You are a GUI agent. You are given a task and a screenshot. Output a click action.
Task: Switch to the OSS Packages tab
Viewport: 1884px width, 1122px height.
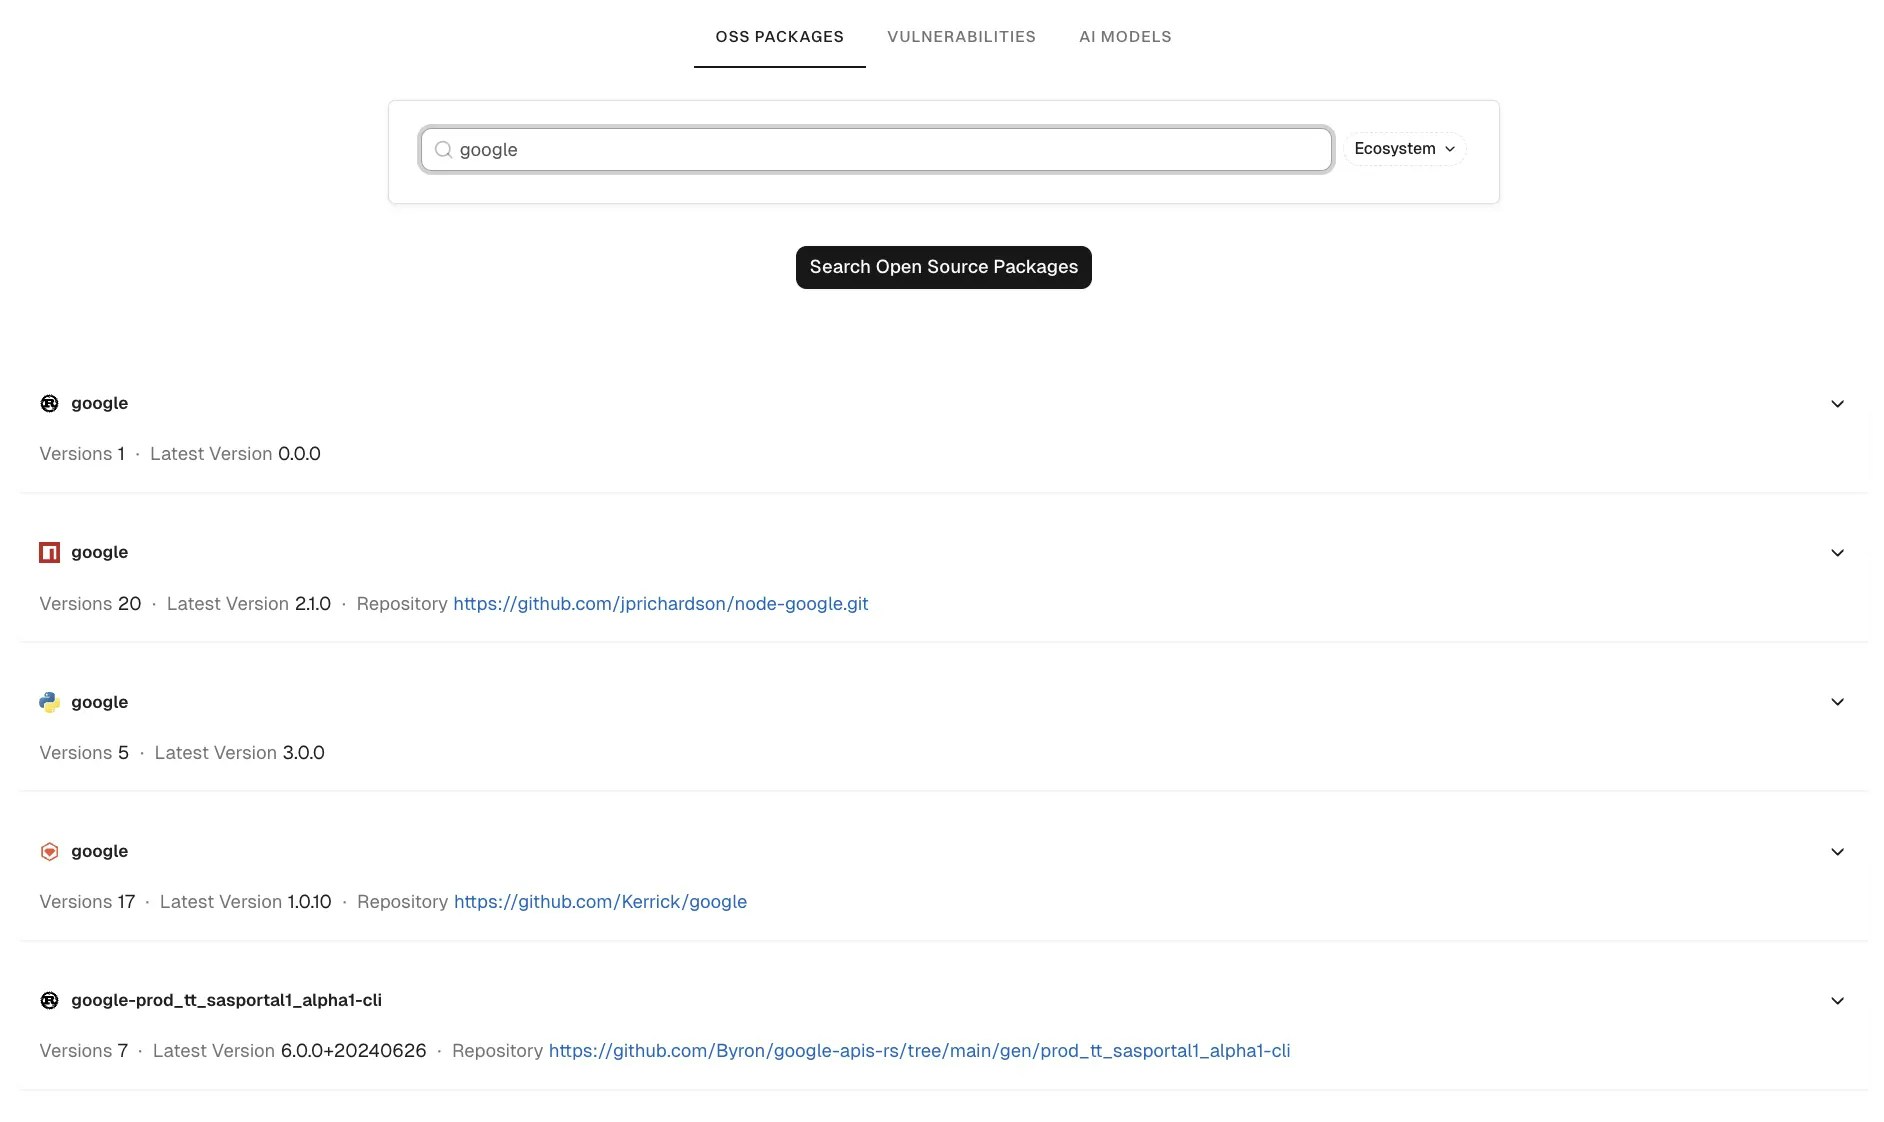click(x=779, y=37)
